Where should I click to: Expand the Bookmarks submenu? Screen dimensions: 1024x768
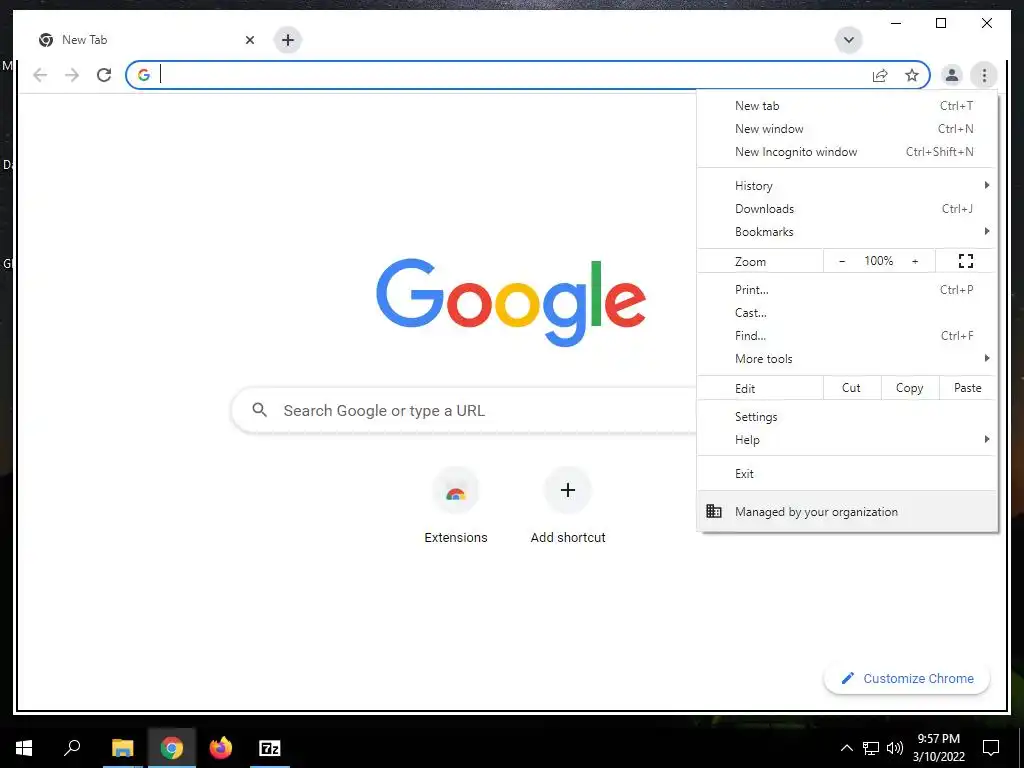(847, 232)
